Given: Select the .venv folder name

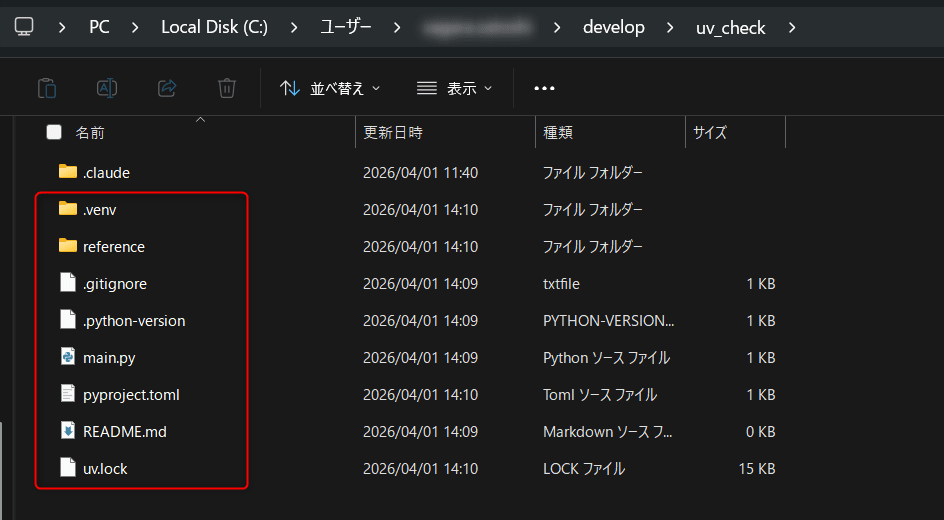Looking at the screenshot, I should pyautogui.click(x=100, y=209).
